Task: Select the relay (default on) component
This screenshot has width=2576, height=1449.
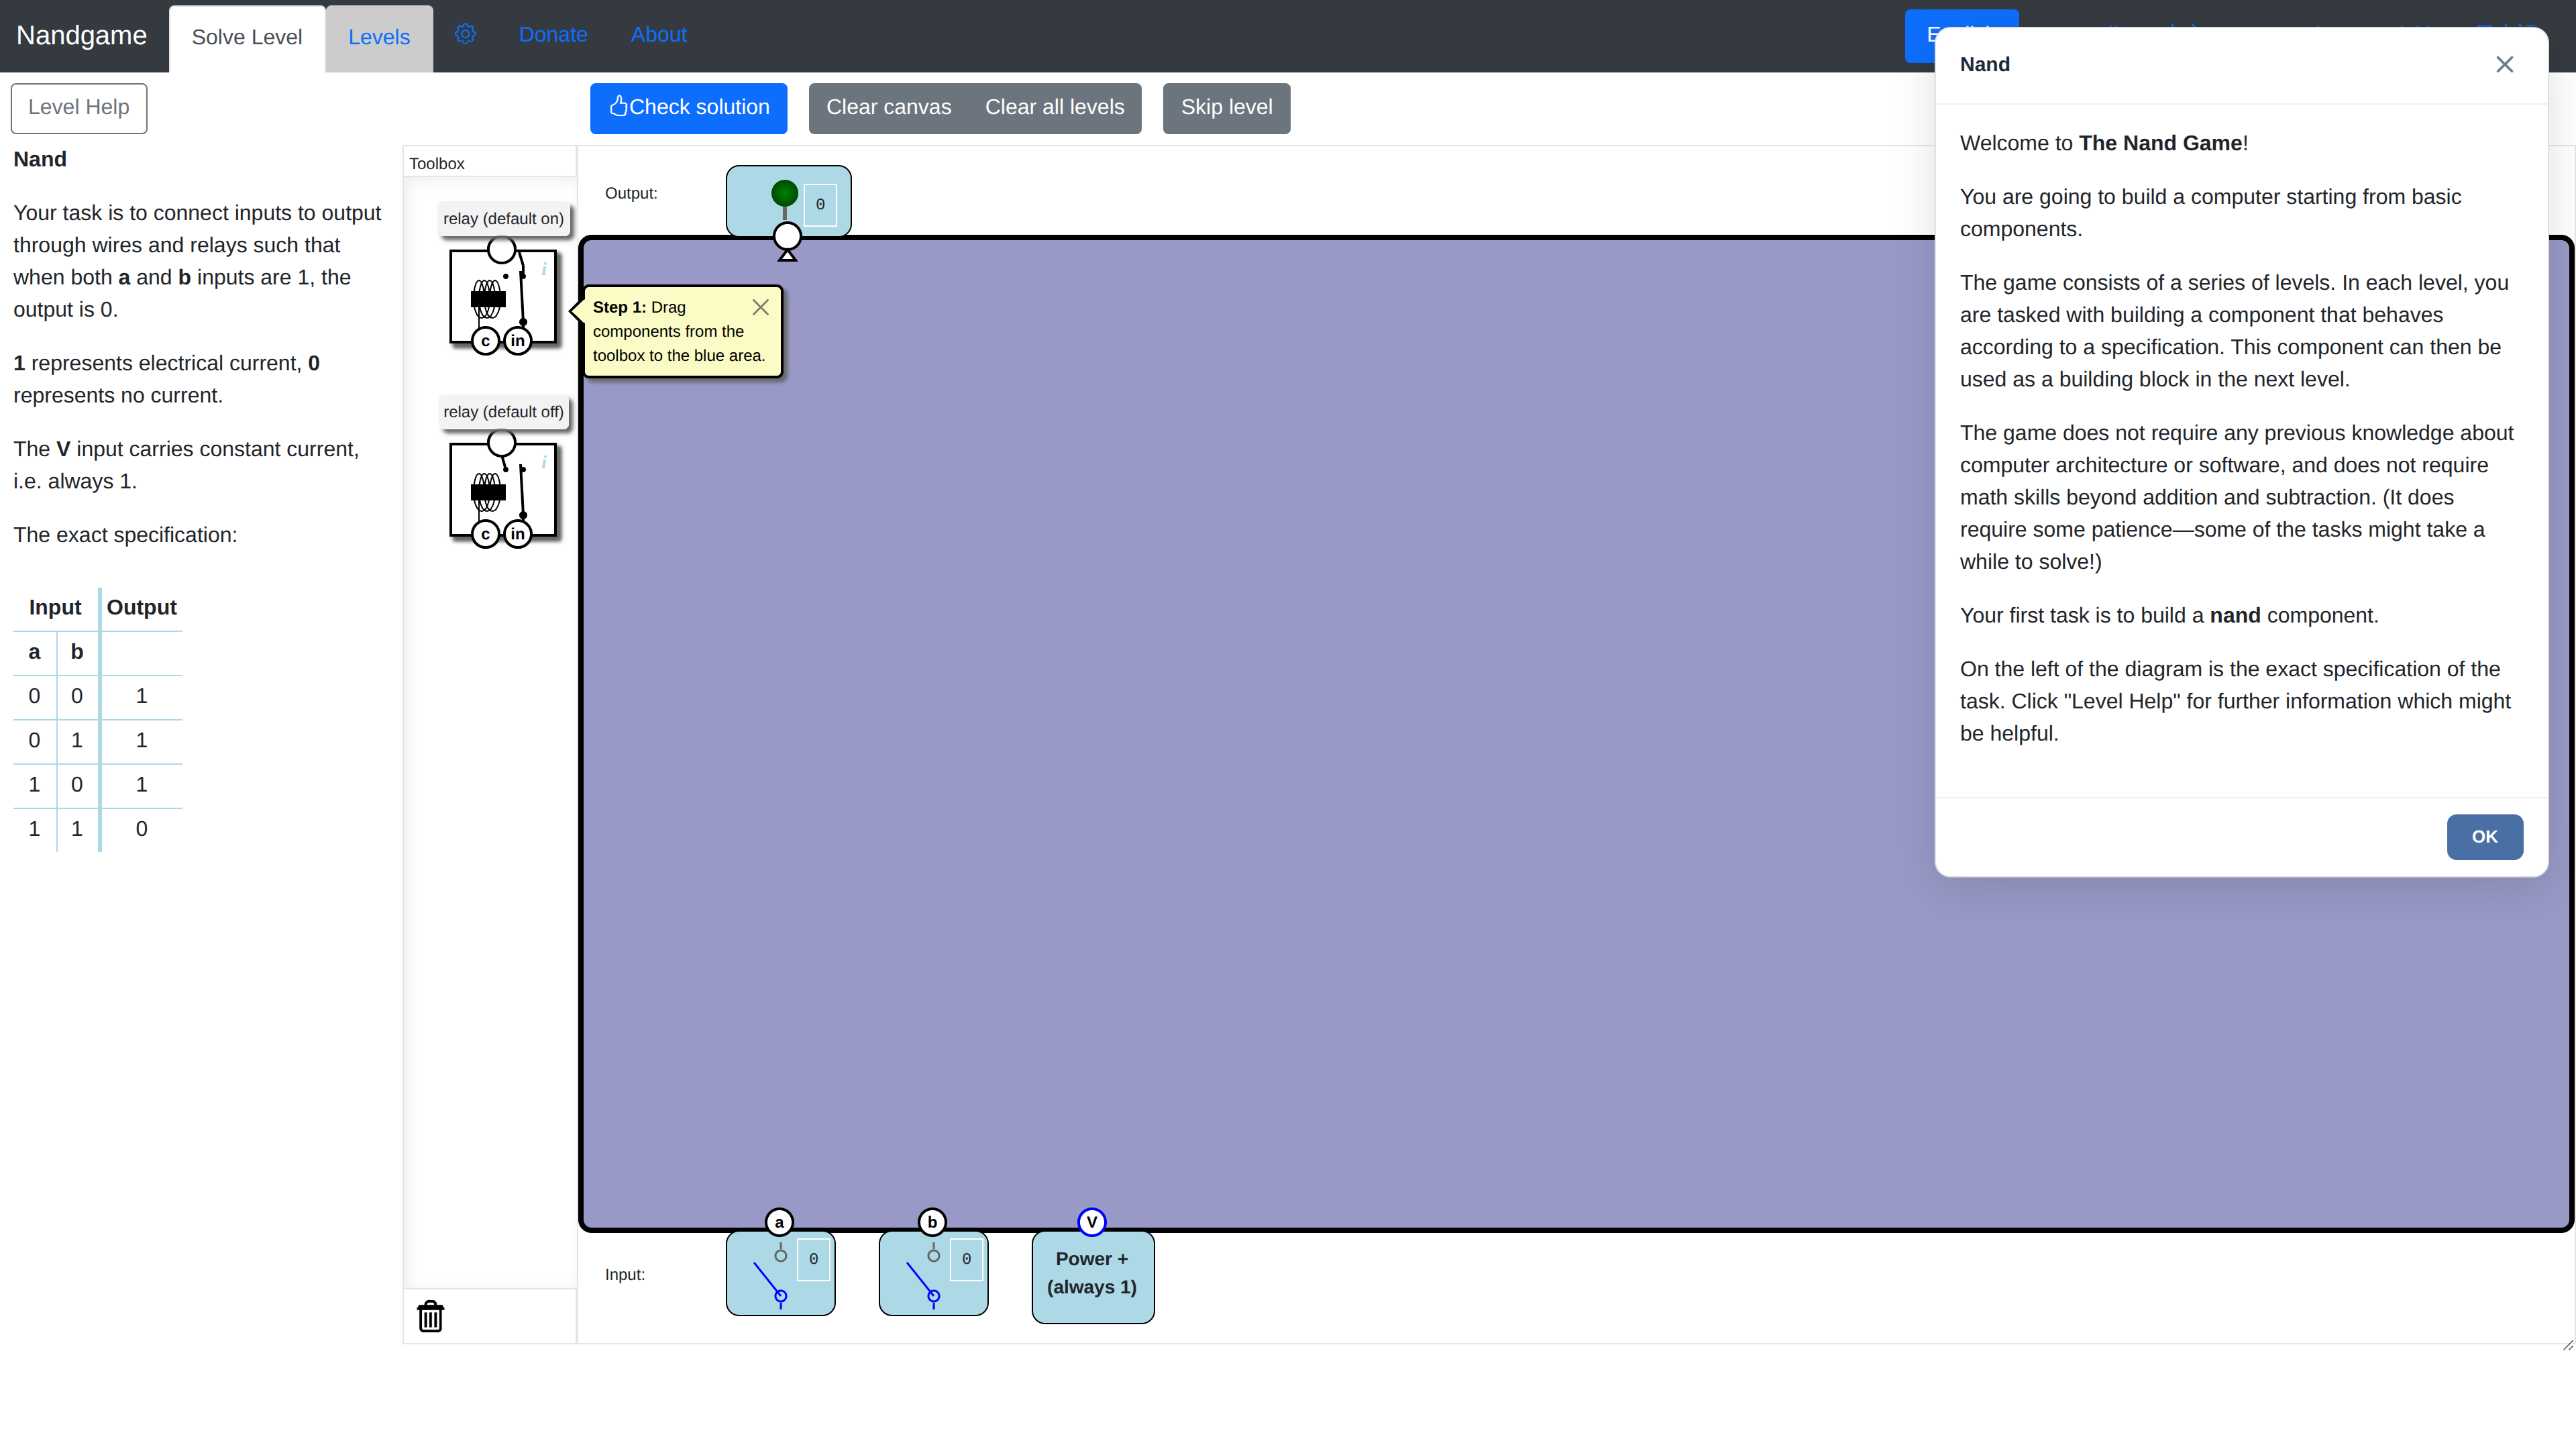Action: (x=502, y=297)
